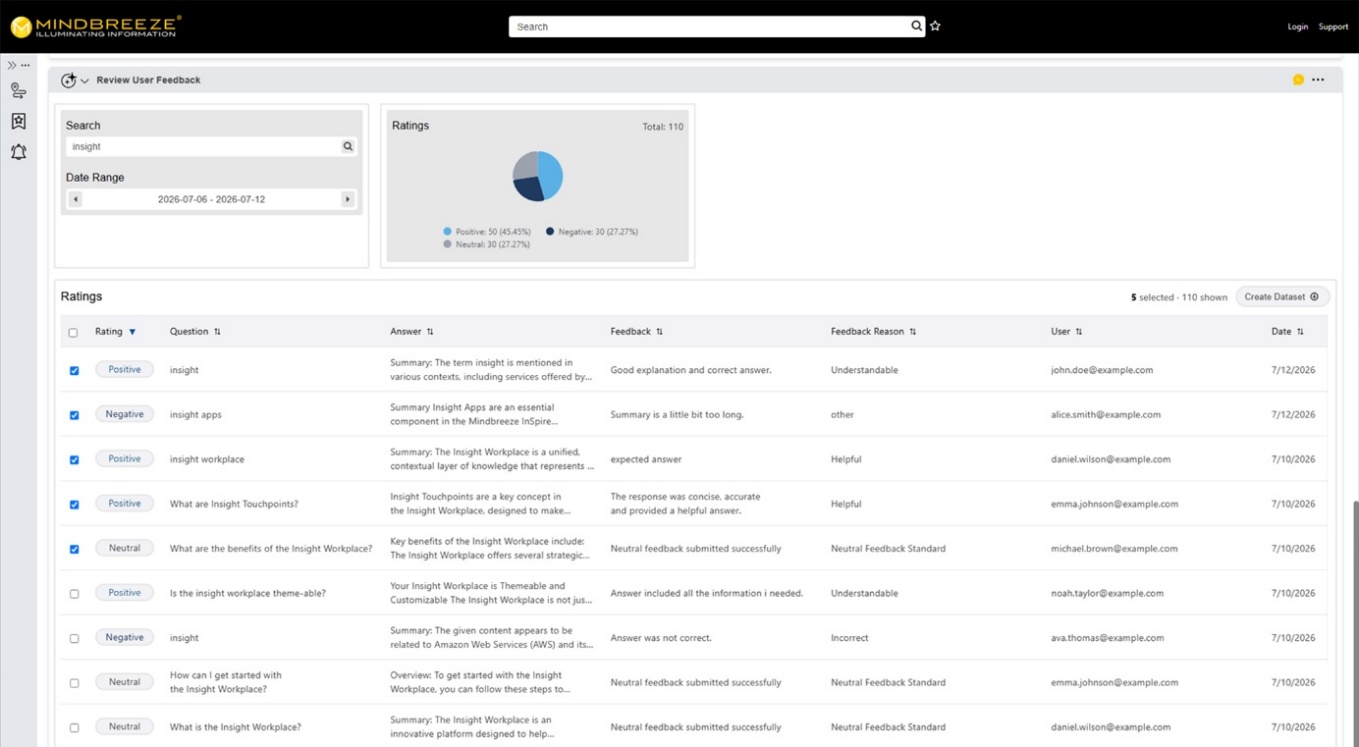Click the date range value 2026-07-06 - 2026-07-12

(211, 199)
